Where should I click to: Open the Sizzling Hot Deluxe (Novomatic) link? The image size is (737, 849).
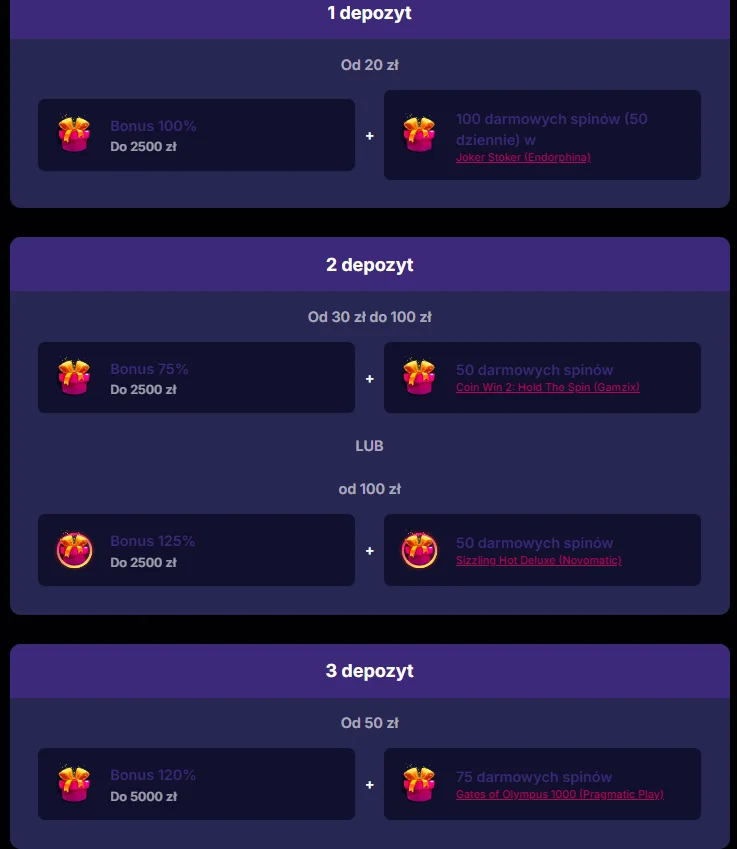pos(539,561)
